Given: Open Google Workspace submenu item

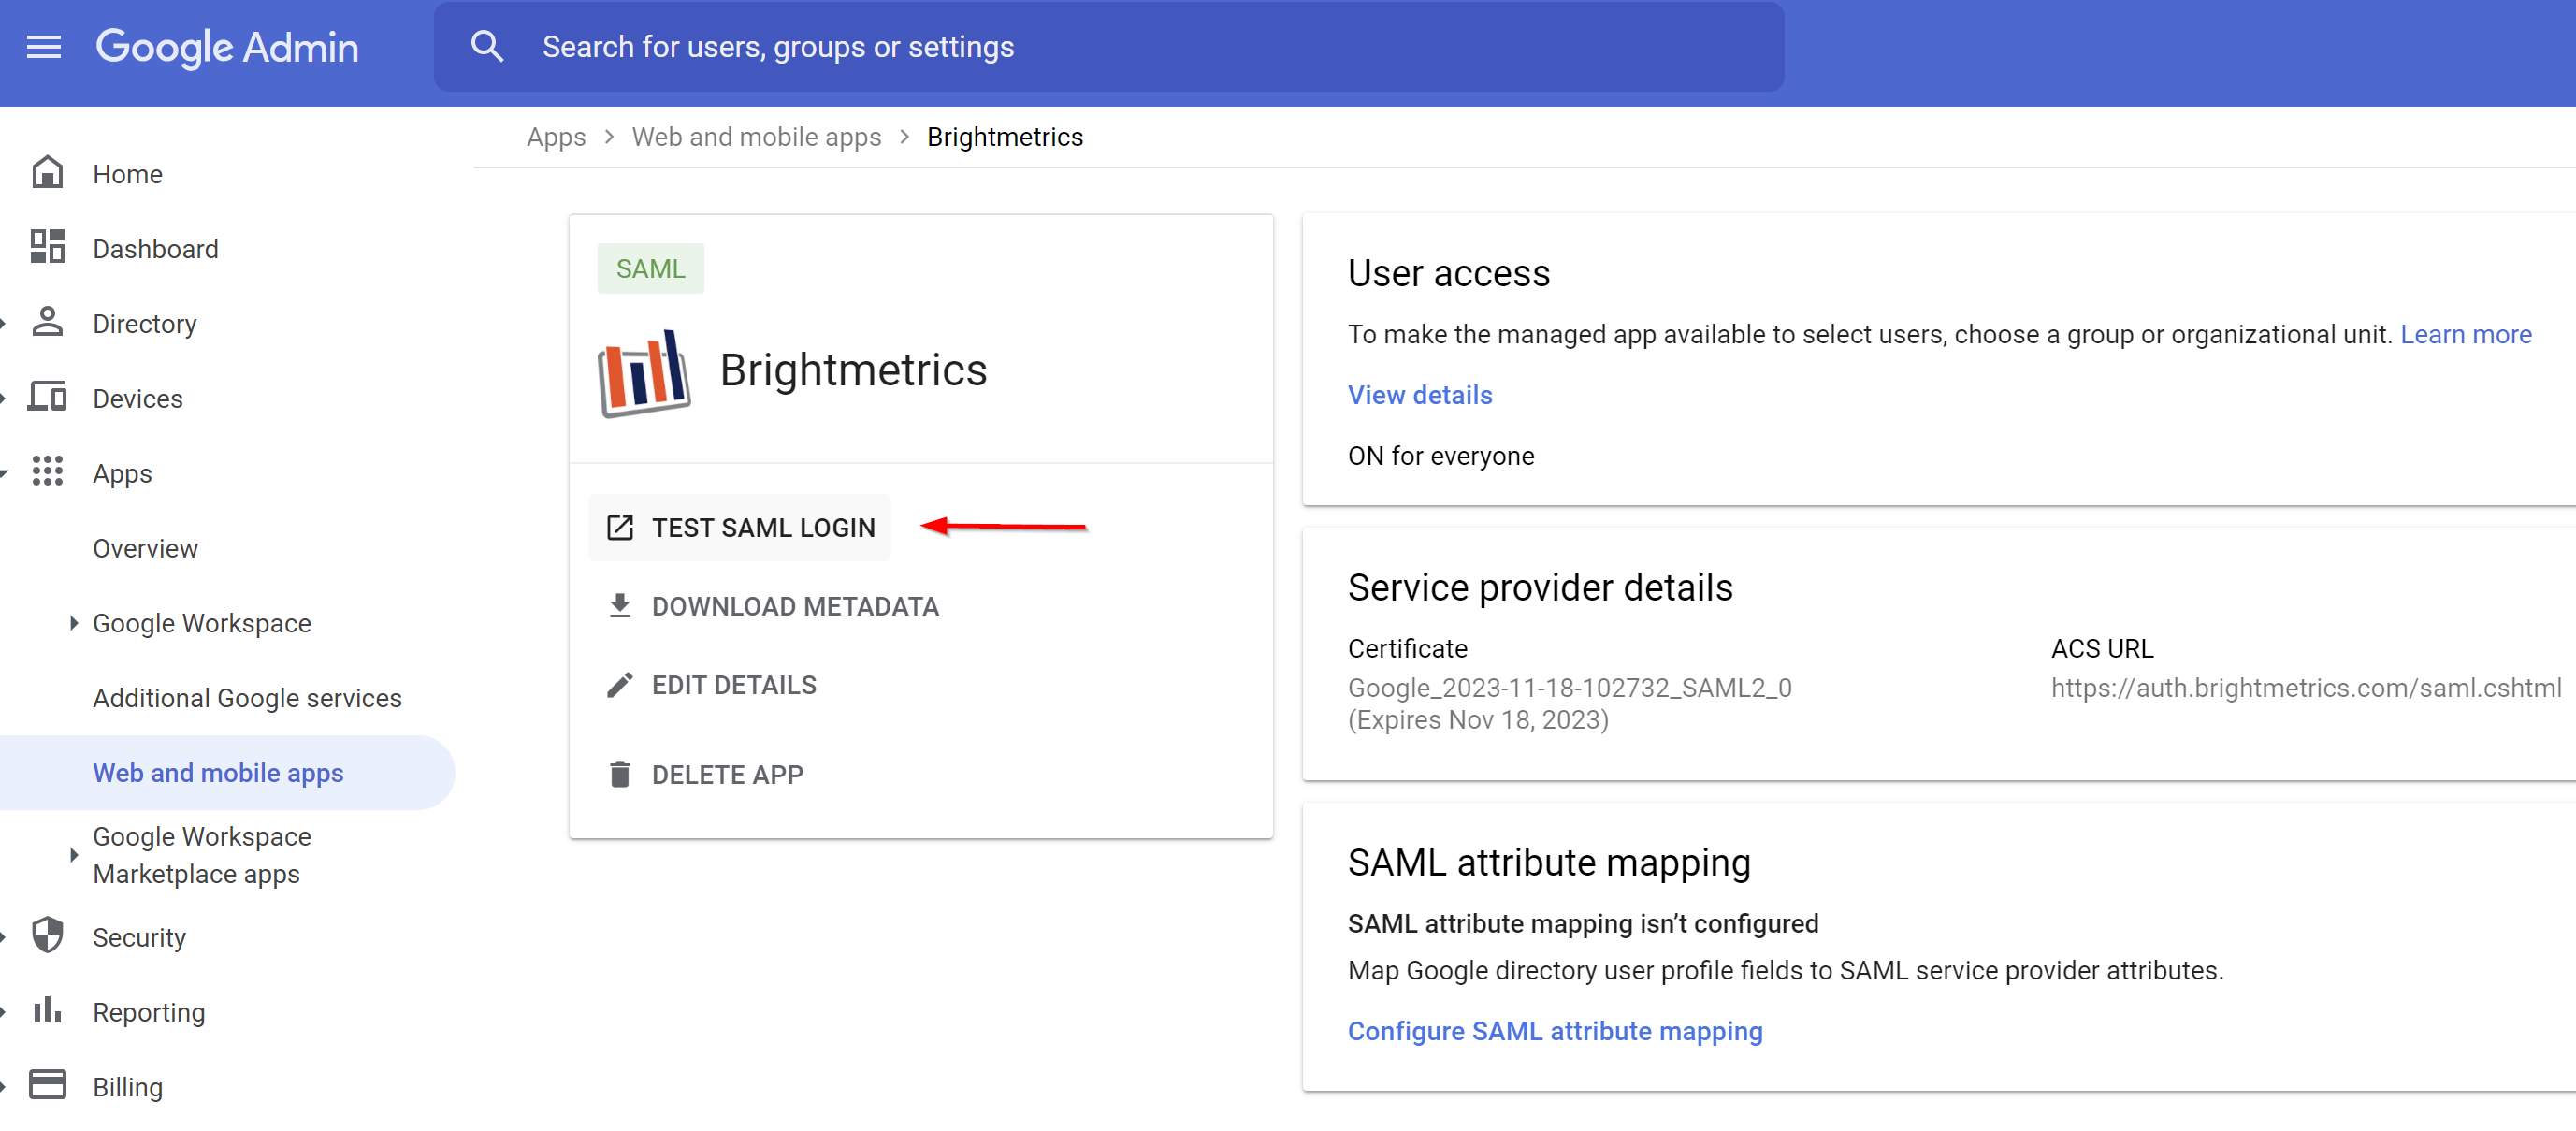Looking at the screenshot, I should (201, 623).
